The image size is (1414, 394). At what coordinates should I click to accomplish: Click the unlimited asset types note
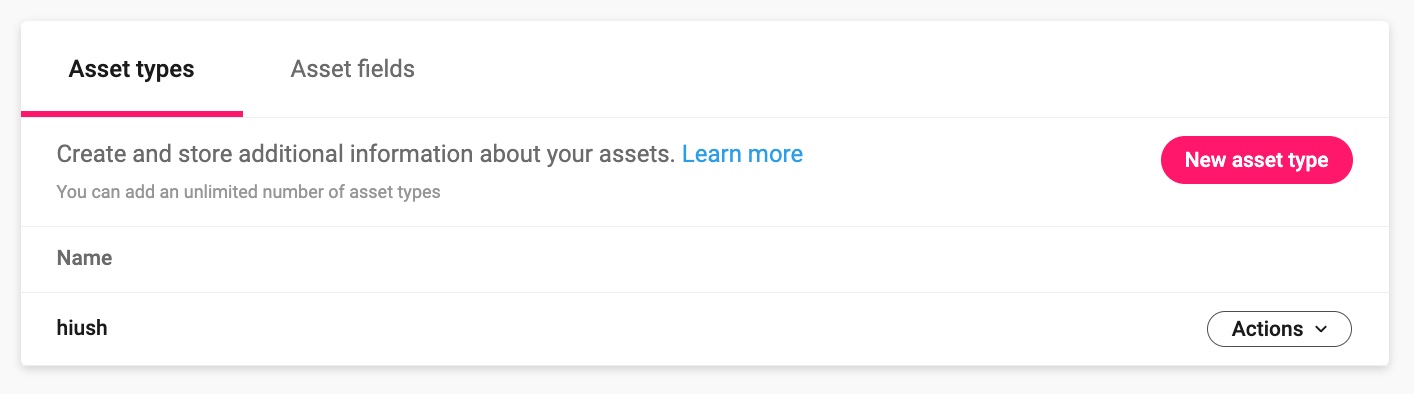(248, 191)
